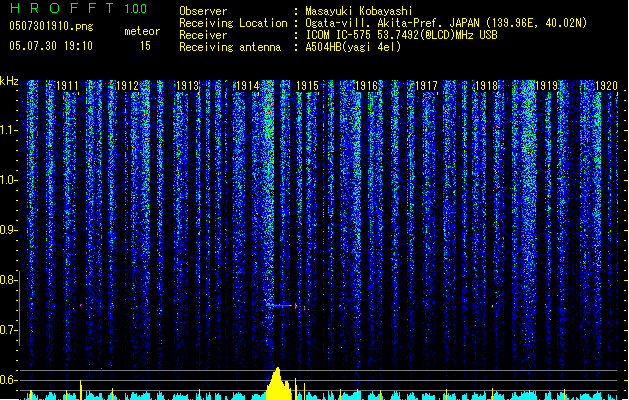Click the 1913 time marker

[x=187, y=85]
